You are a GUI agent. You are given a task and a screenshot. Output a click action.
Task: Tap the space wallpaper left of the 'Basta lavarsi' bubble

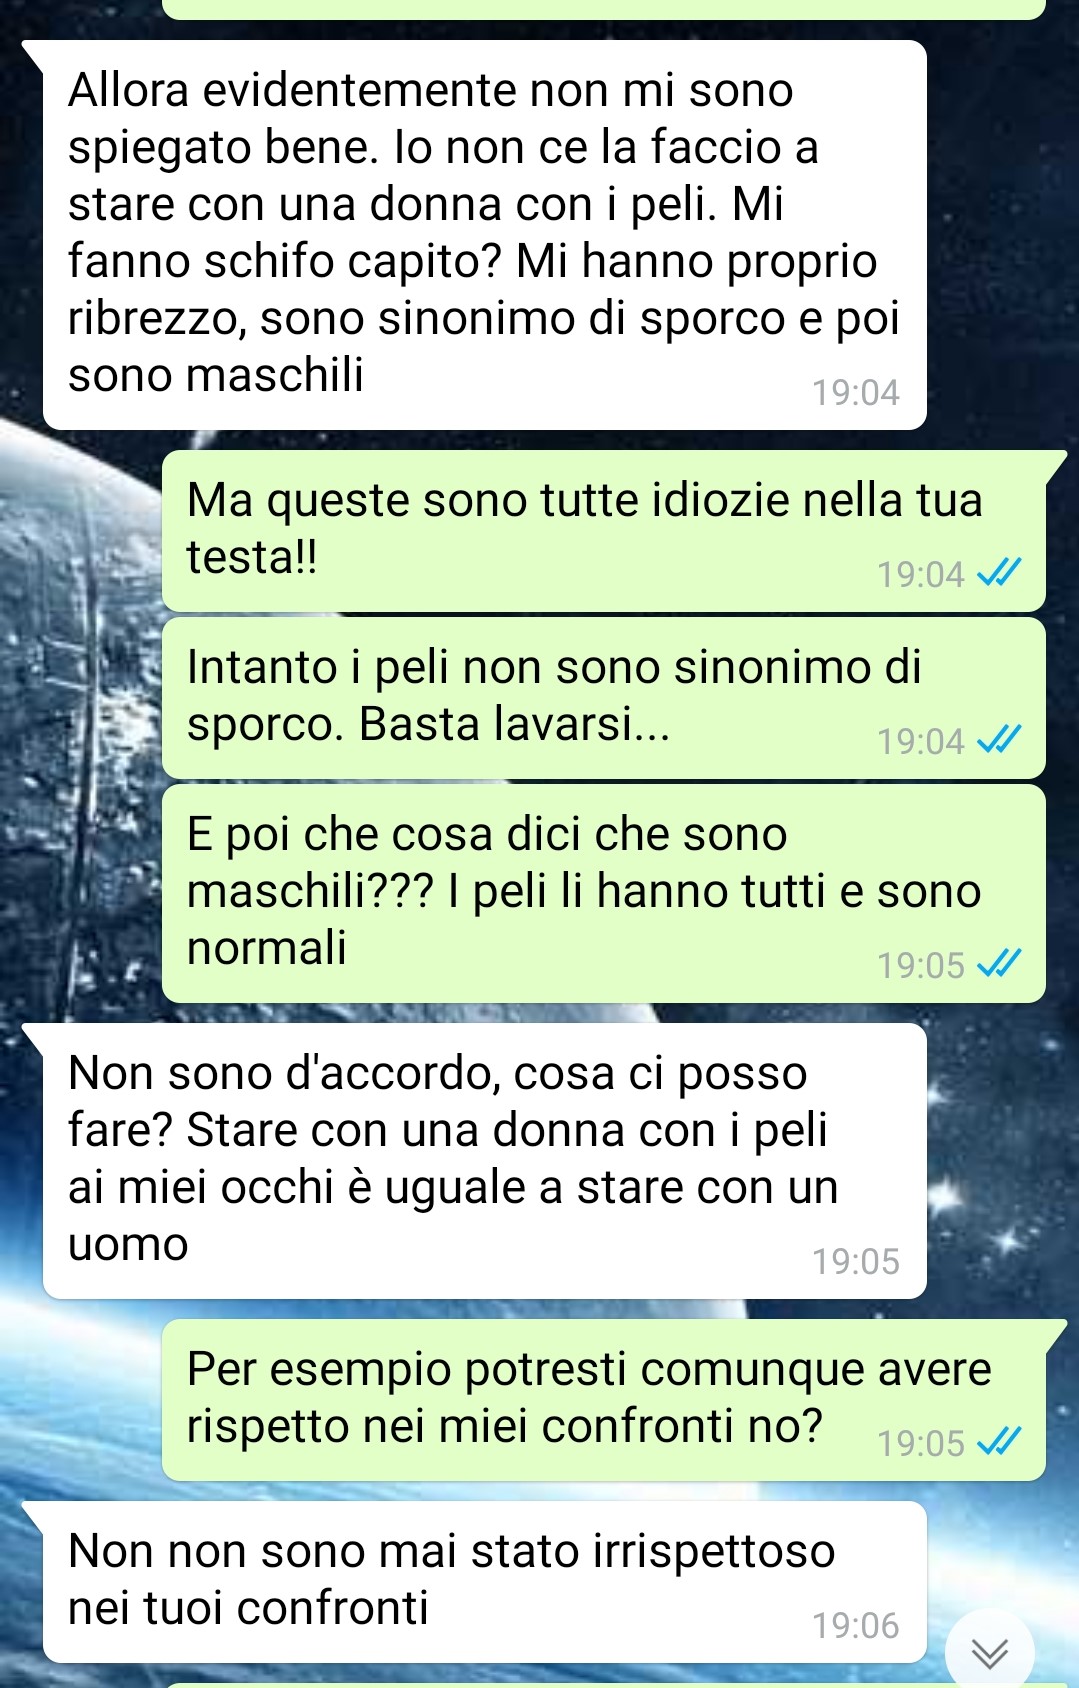80,700
